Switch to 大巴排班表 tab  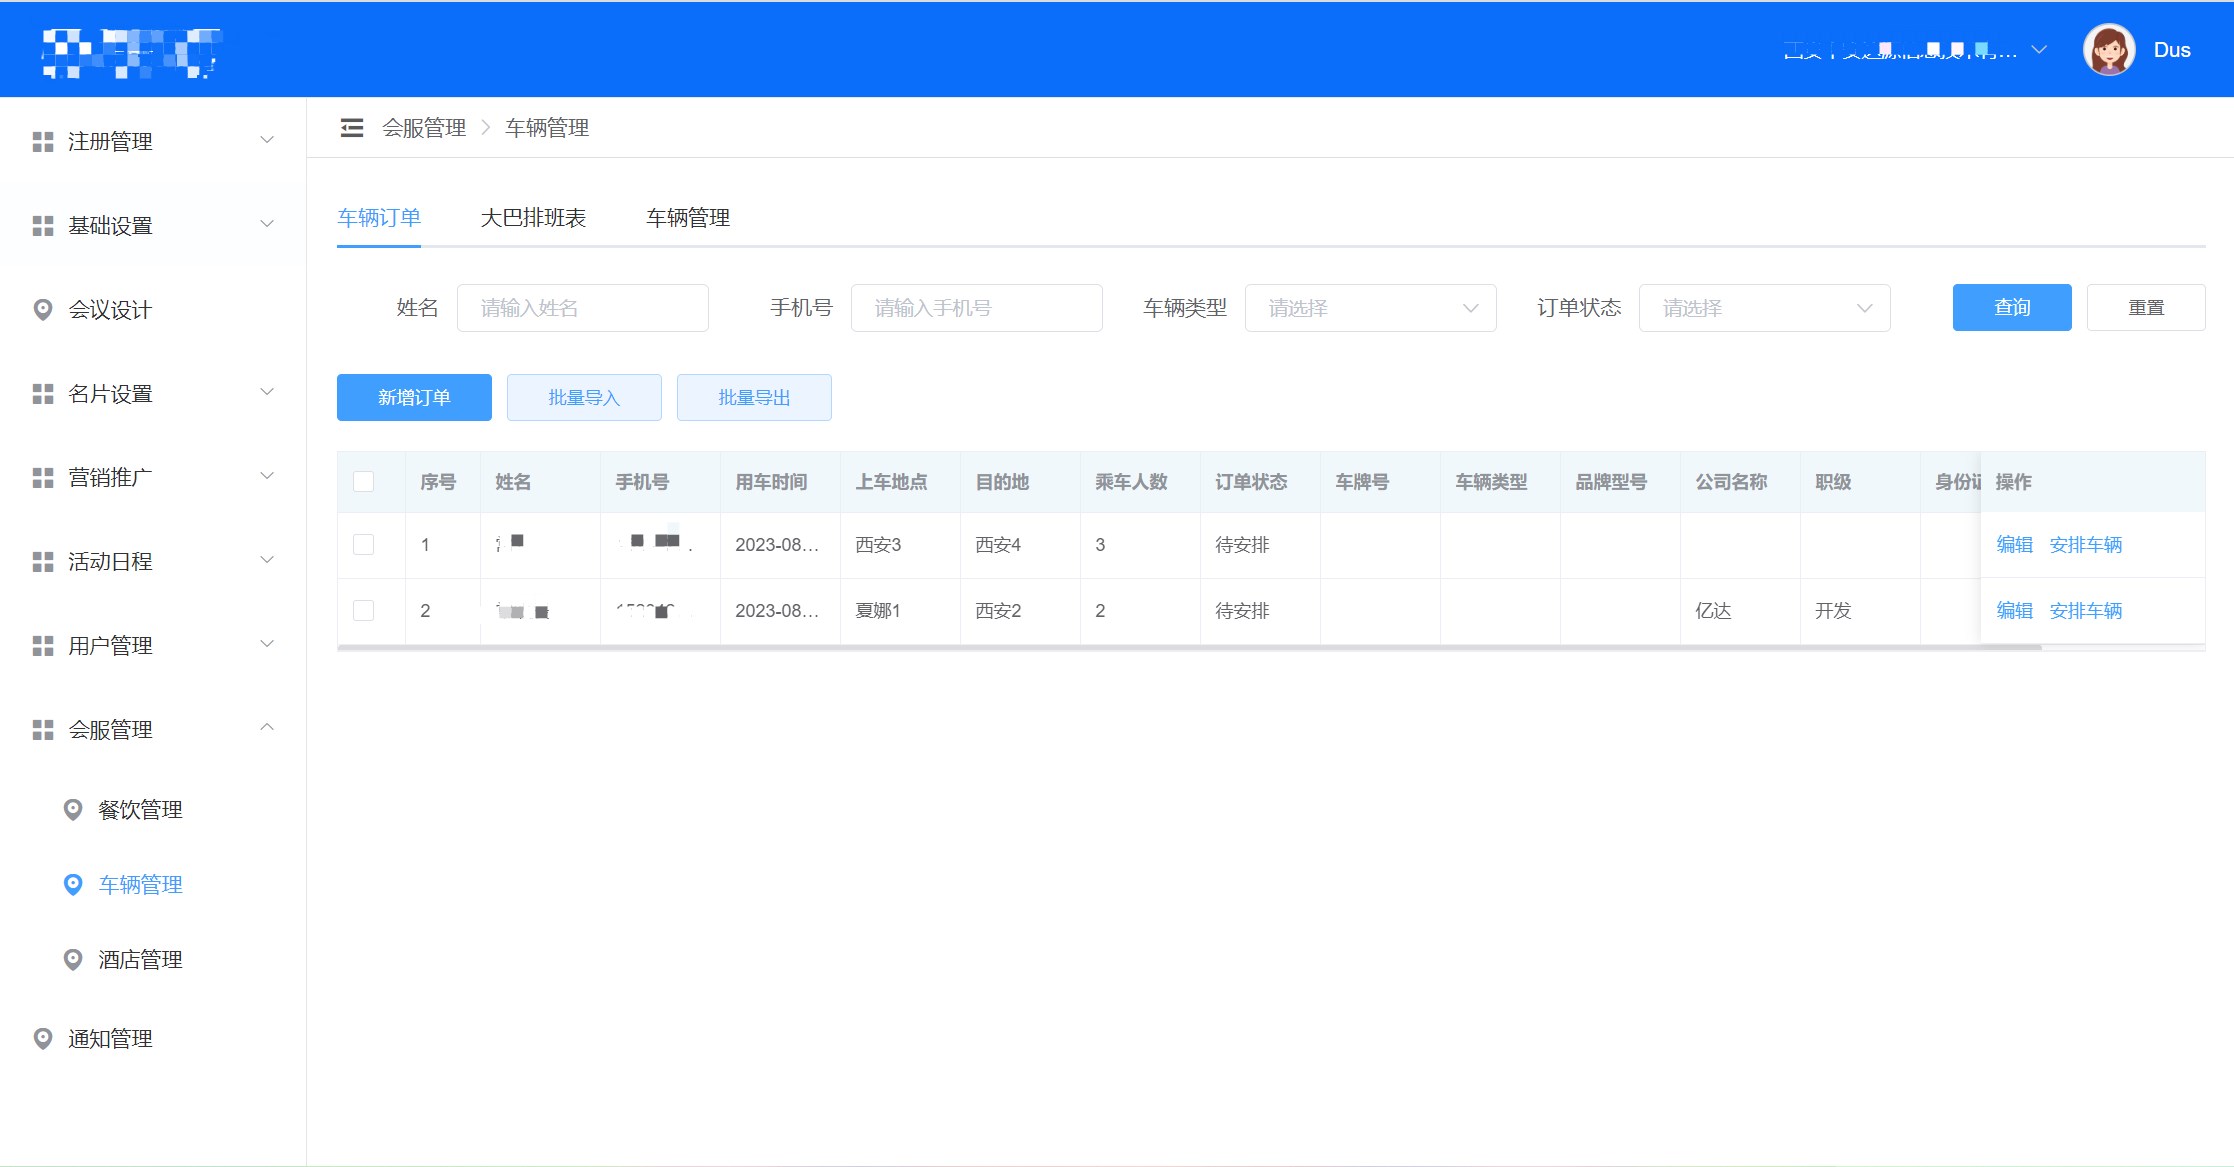click(x=533, y=218)
